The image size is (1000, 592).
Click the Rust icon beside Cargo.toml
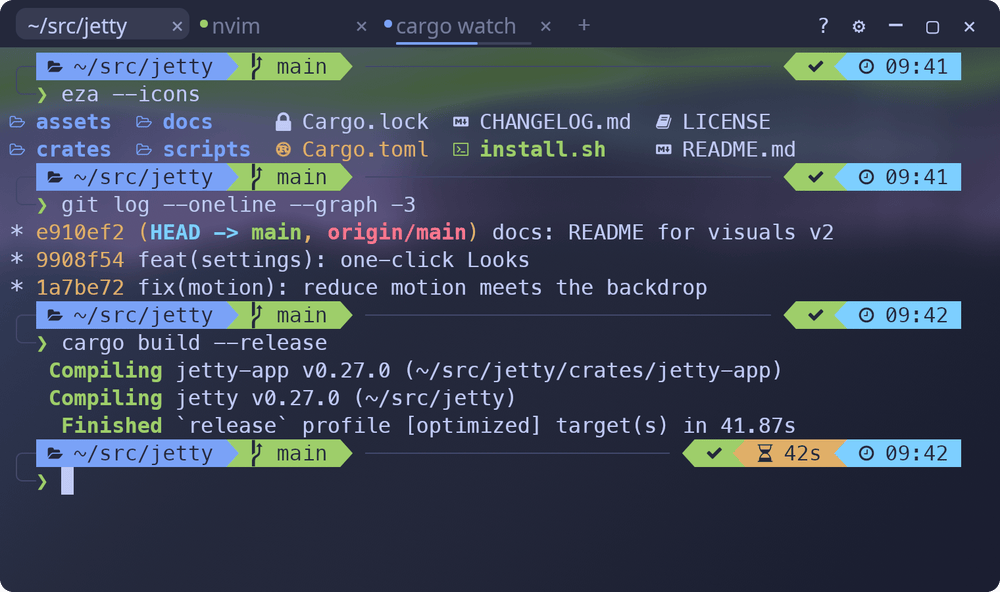[283, 149]
